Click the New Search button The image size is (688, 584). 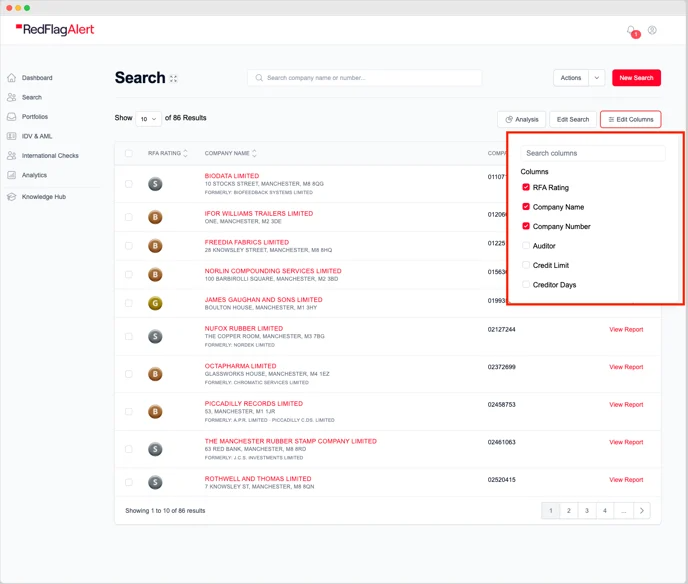click(x=636, y=78)
